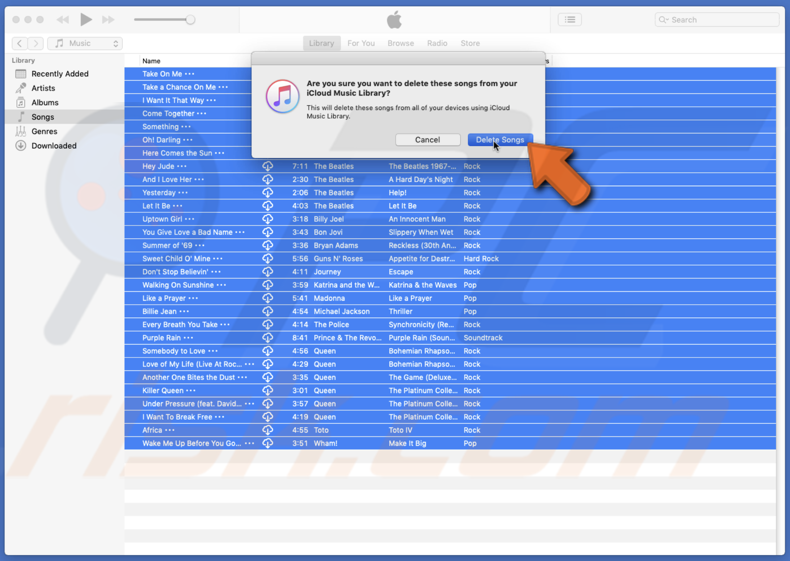Open the Radio tab
Screen dimensions: 790x561
pos(437,43)
